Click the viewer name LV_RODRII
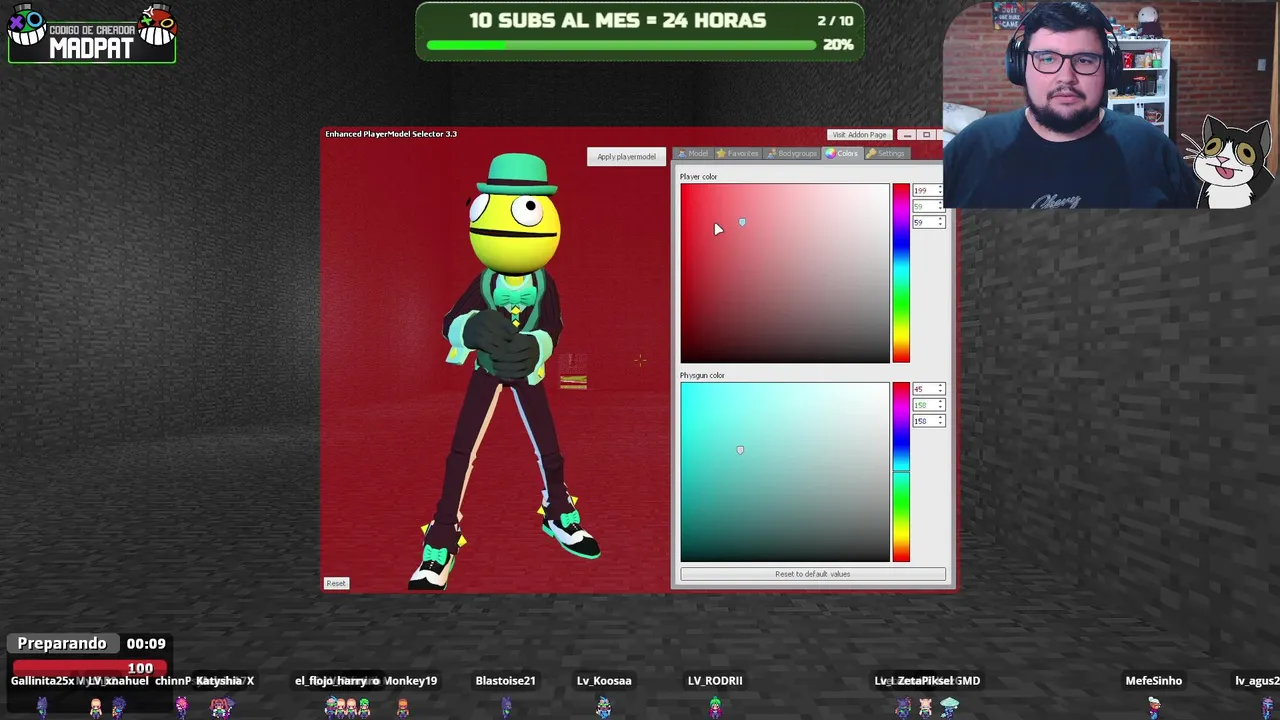This screenshot has width=1280, height=720. 715,681
